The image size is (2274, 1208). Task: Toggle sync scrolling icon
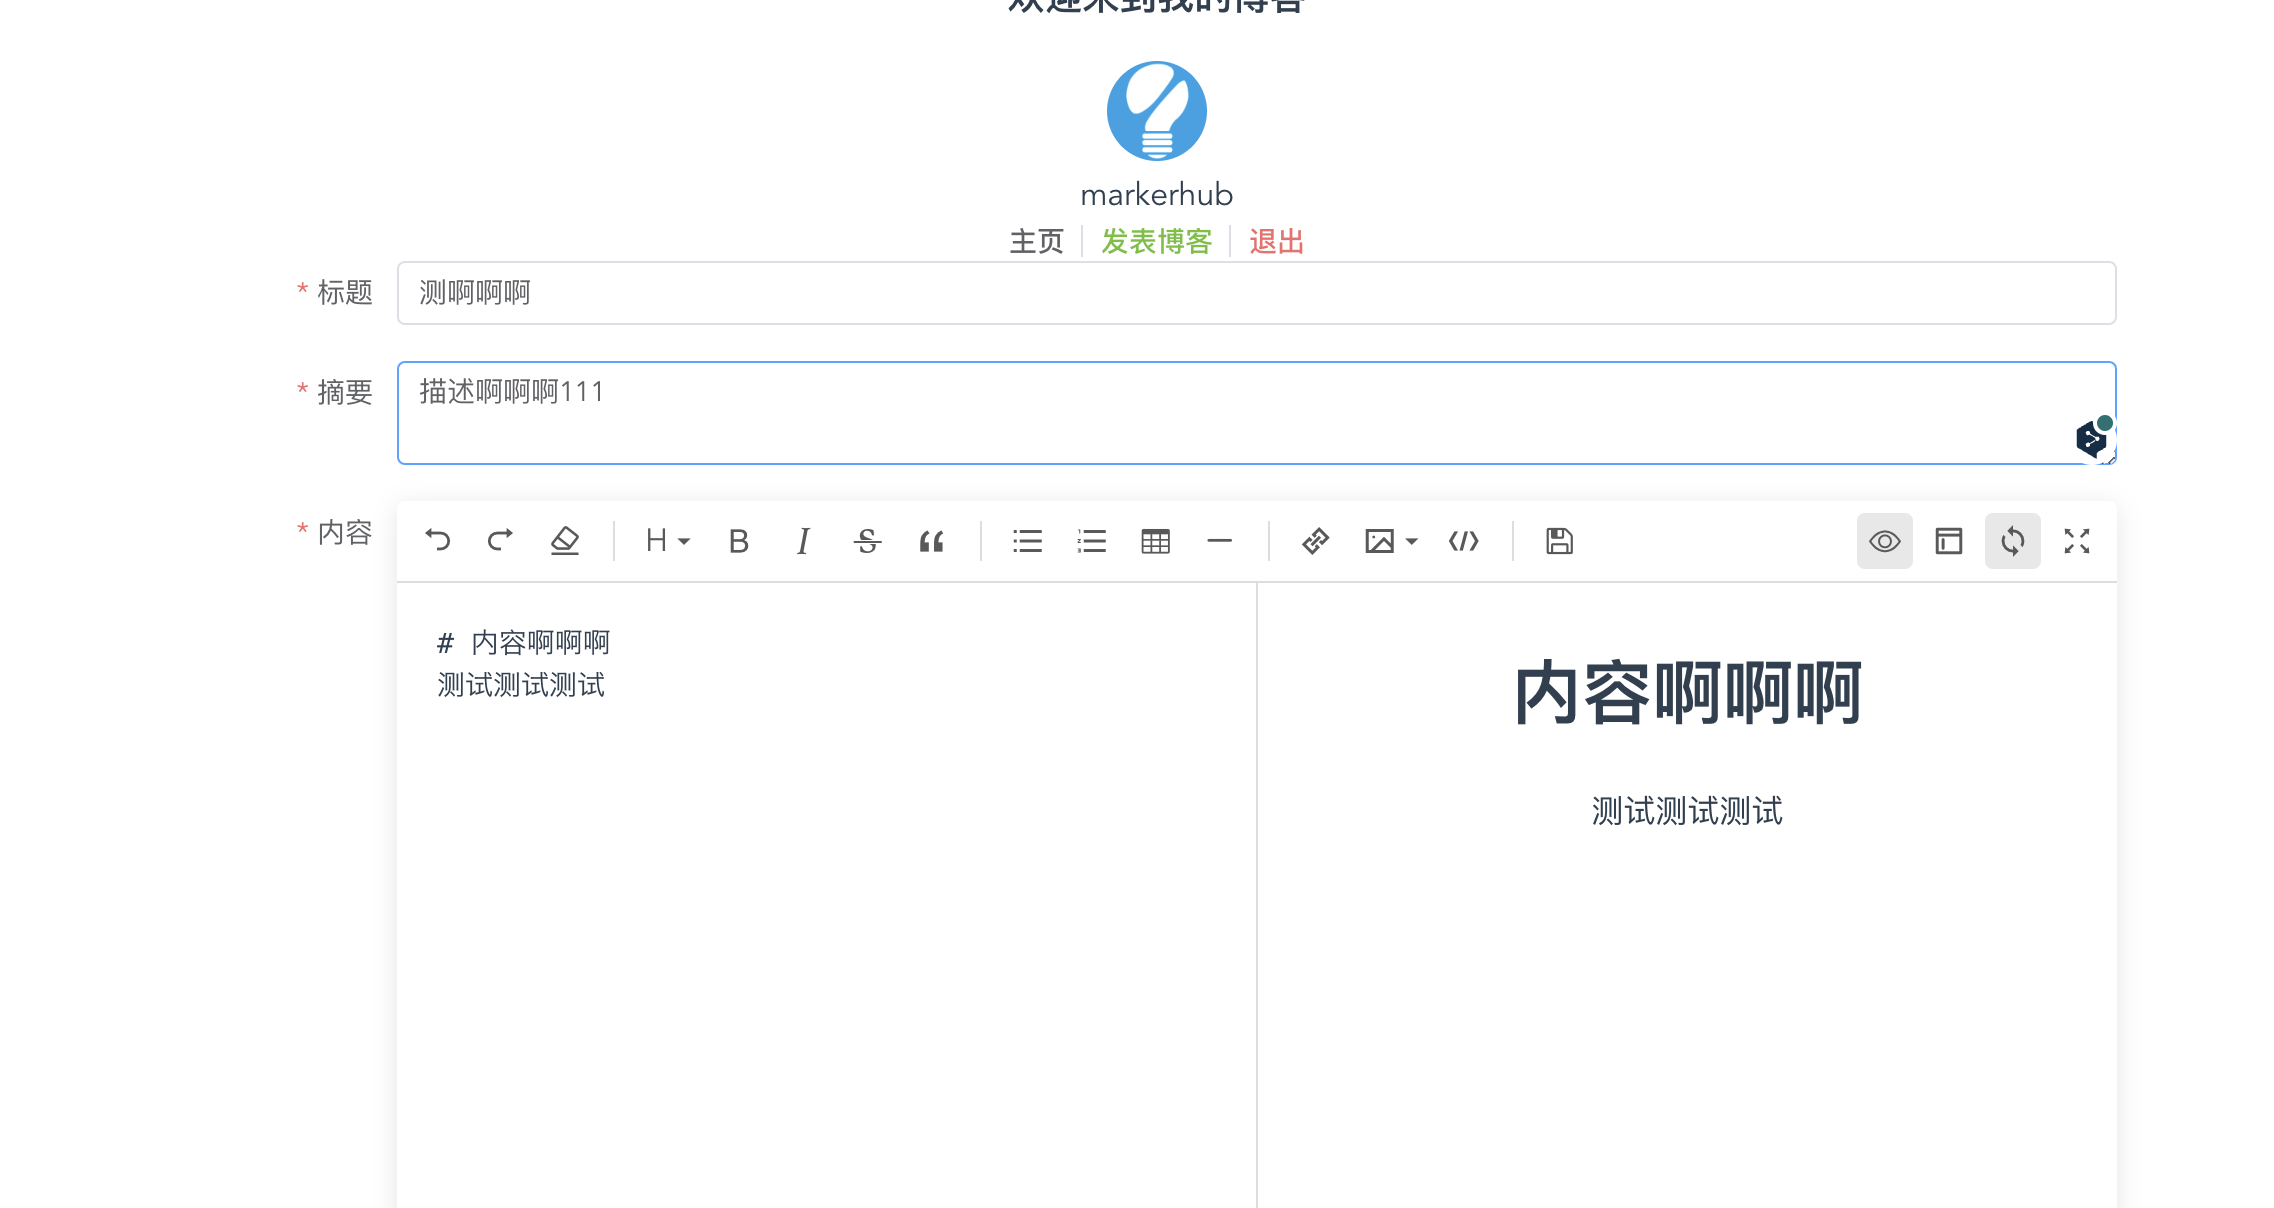(x=2012, y=541)
